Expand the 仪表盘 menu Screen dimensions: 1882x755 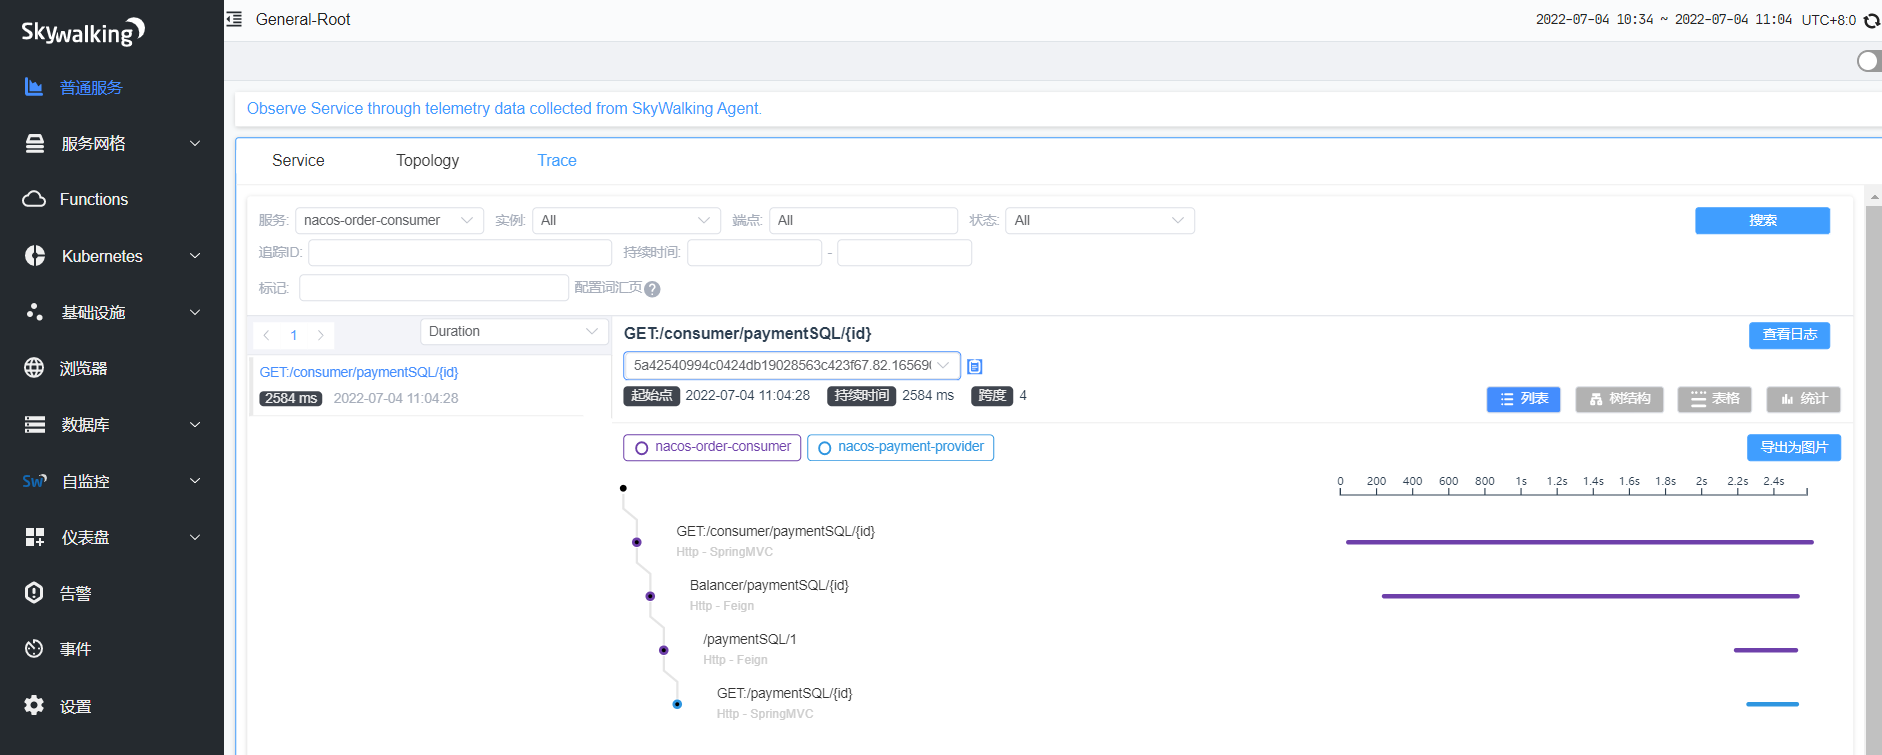[x=195, y=537]
